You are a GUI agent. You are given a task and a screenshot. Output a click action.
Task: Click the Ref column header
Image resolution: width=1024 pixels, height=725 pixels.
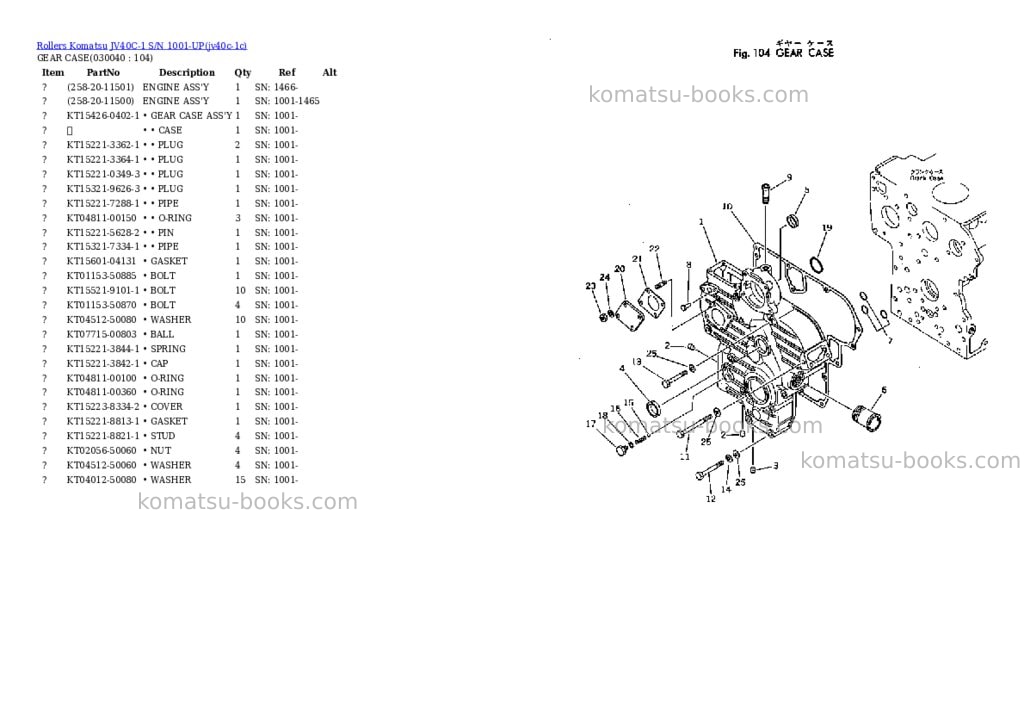tap(287, 72)
